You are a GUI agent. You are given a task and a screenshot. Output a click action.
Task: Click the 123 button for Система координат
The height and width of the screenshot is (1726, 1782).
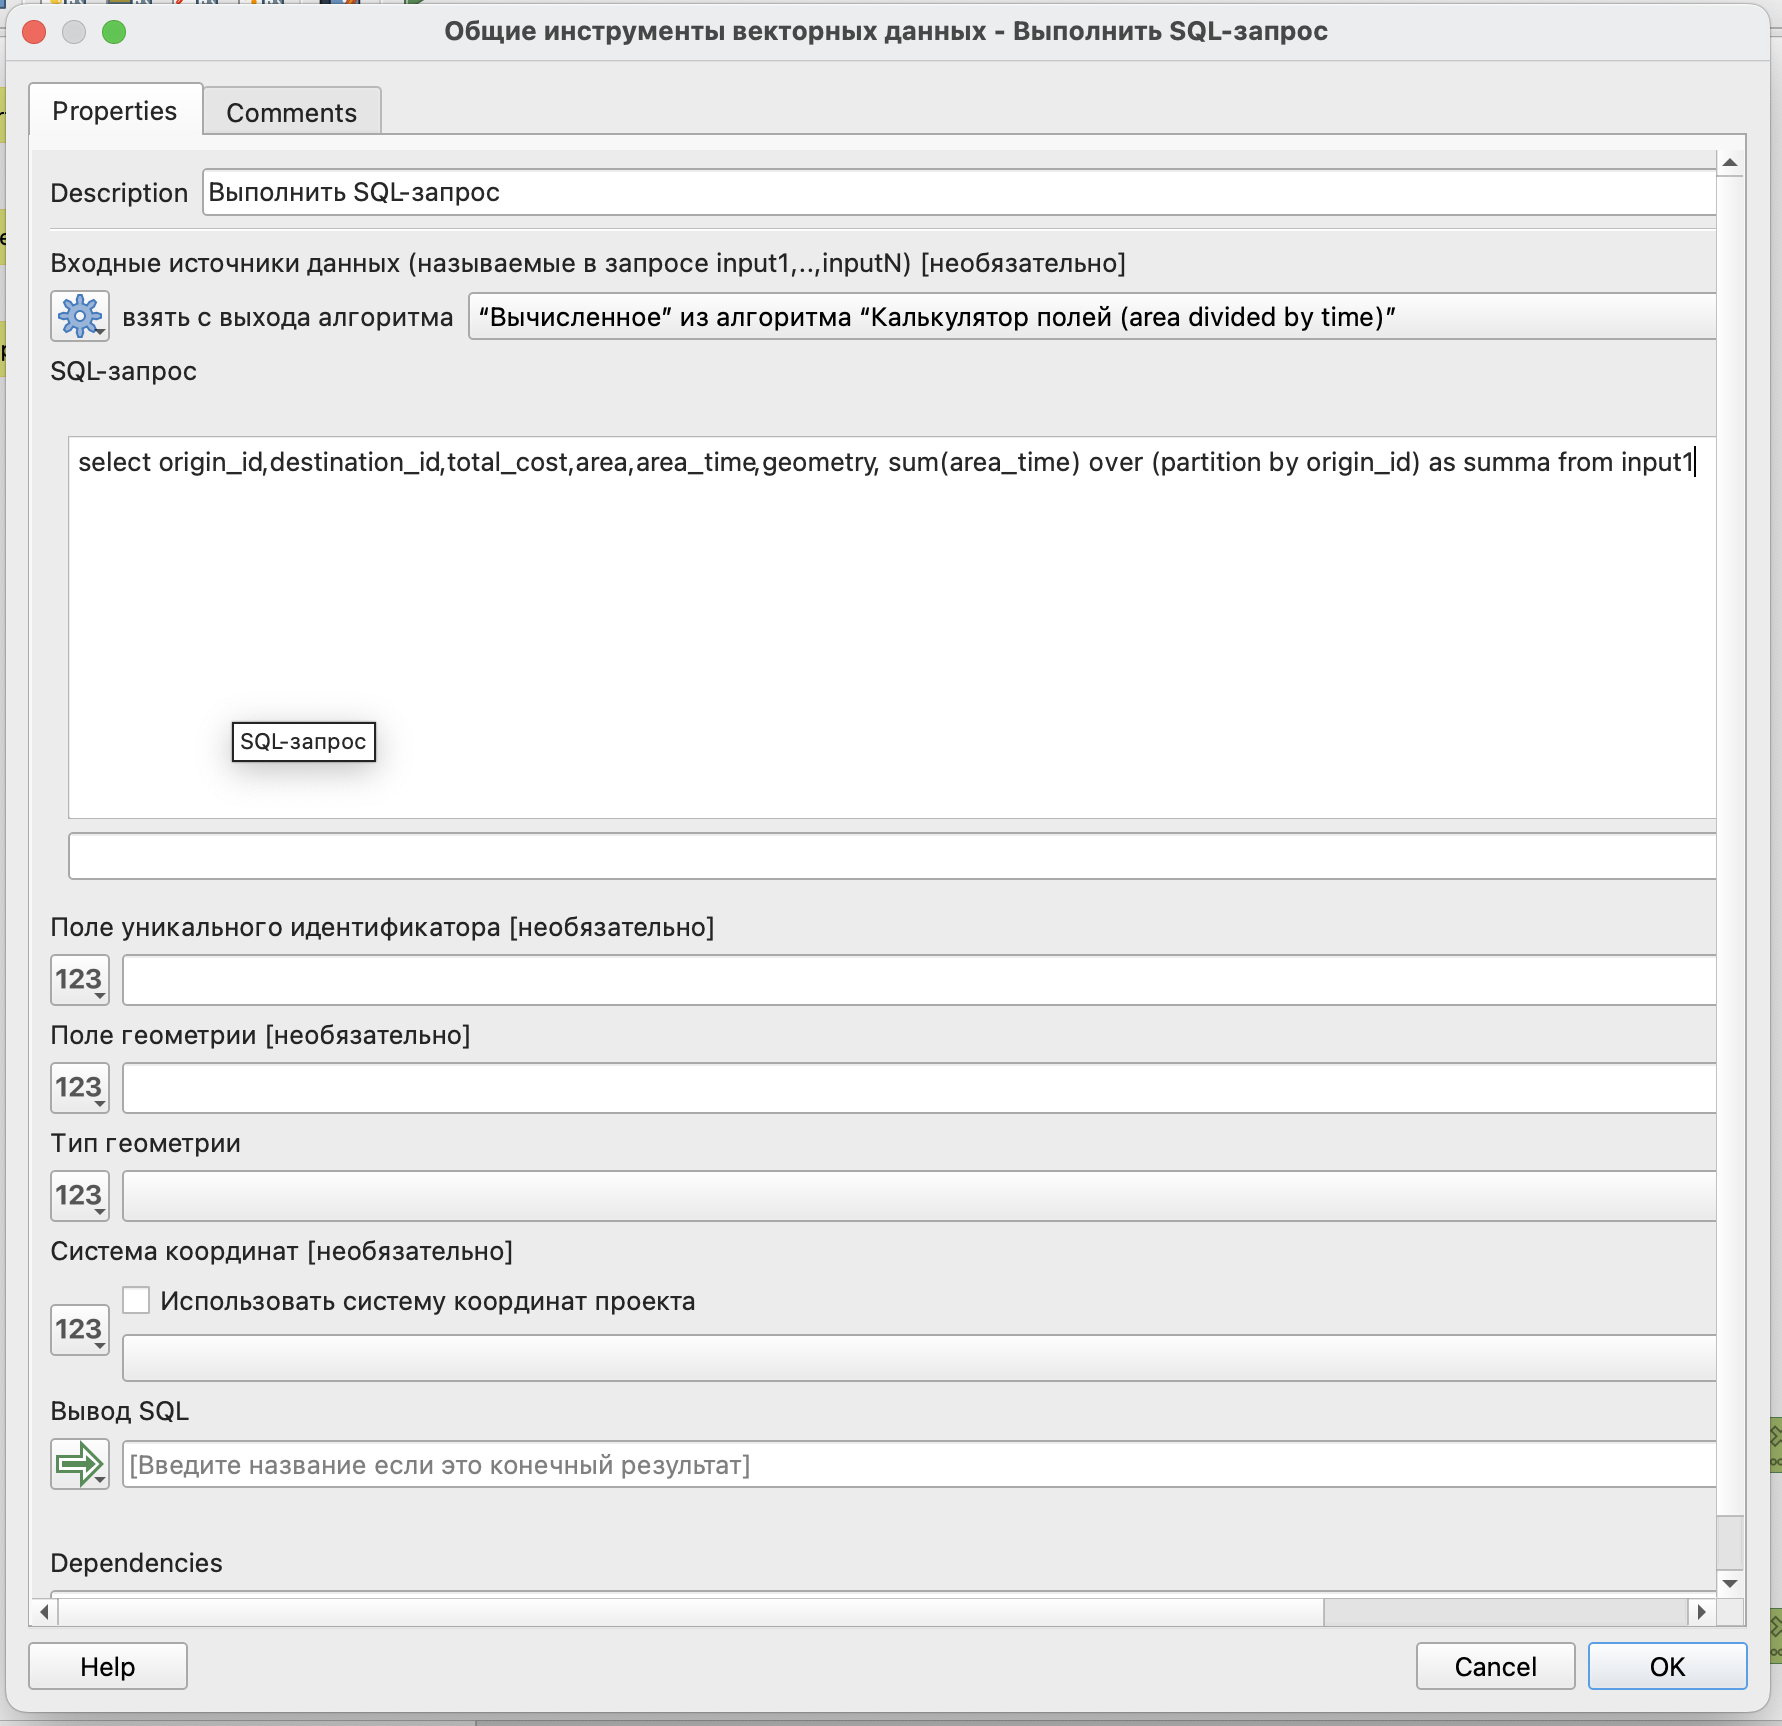(80, 1329)
